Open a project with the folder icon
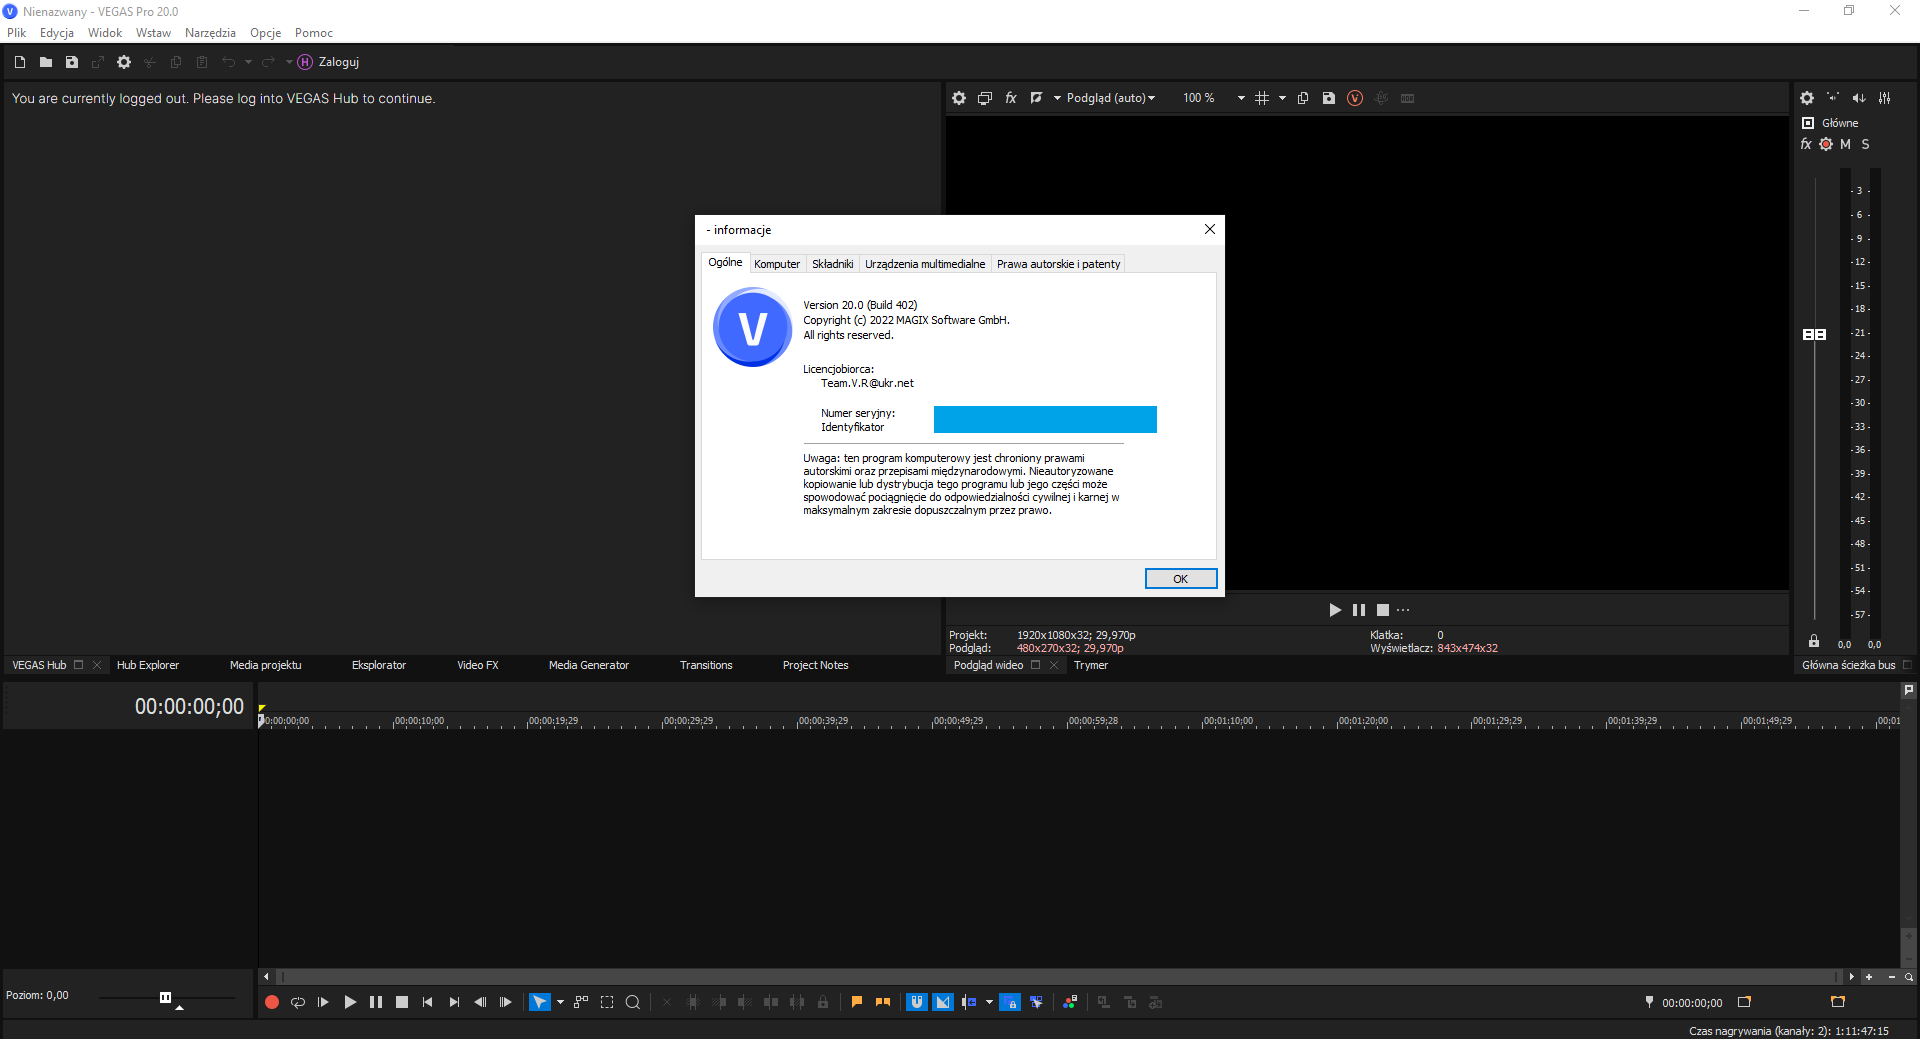 click(46, 62)
